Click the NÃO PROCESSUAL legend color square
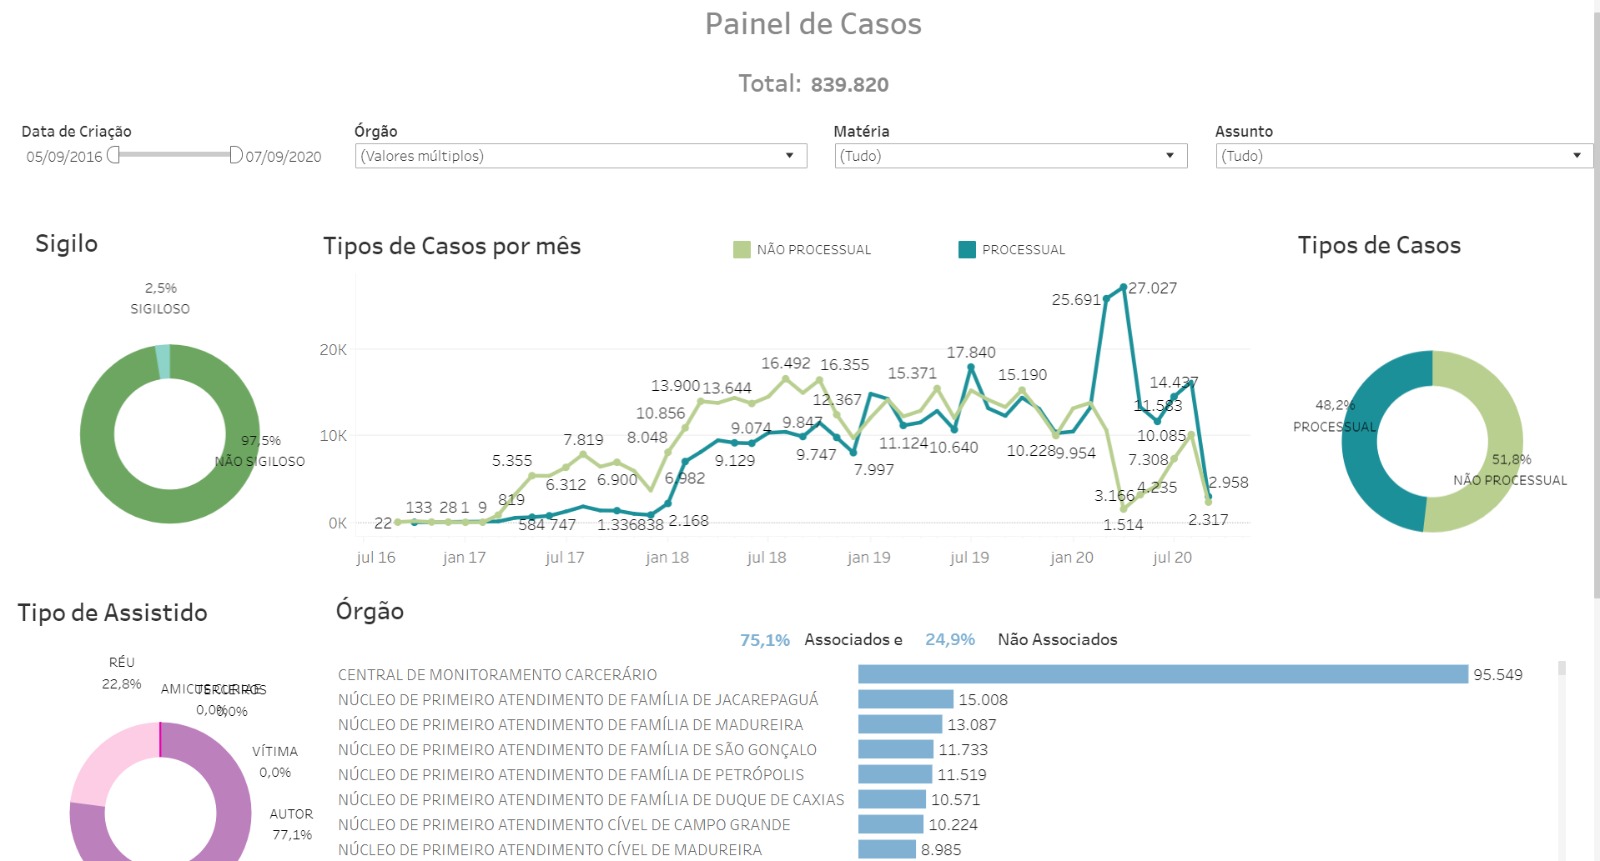 [x=741, y=250]
